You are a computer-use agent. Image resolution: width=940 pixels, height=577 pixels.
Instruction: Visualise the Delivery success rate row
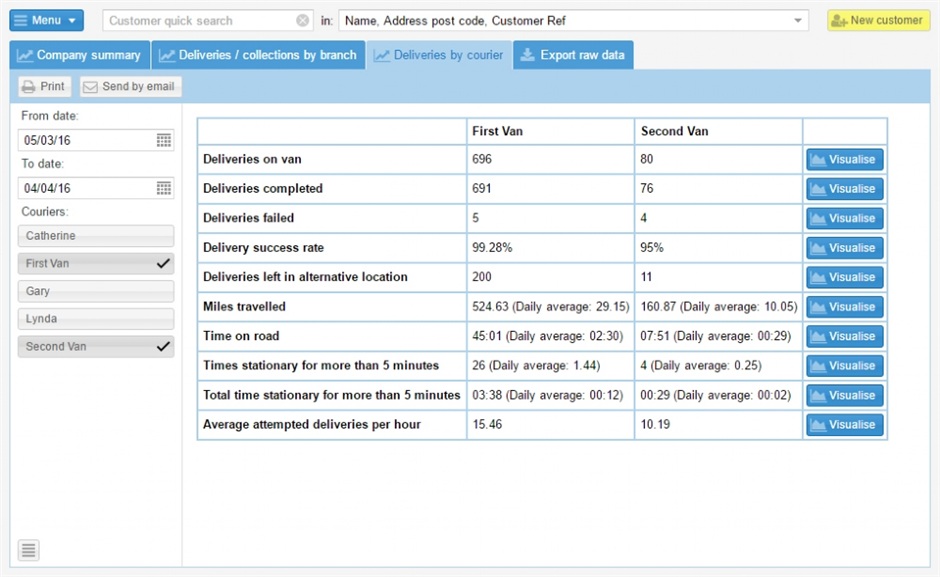coord(844,248)
